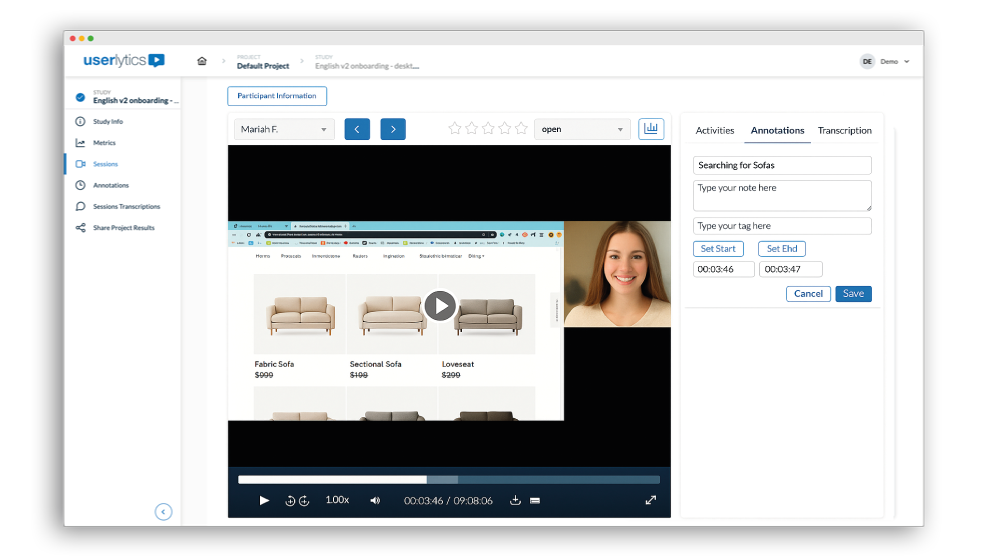Open Sessions Transcriptions in sidebar

click(x=126, y=207)
